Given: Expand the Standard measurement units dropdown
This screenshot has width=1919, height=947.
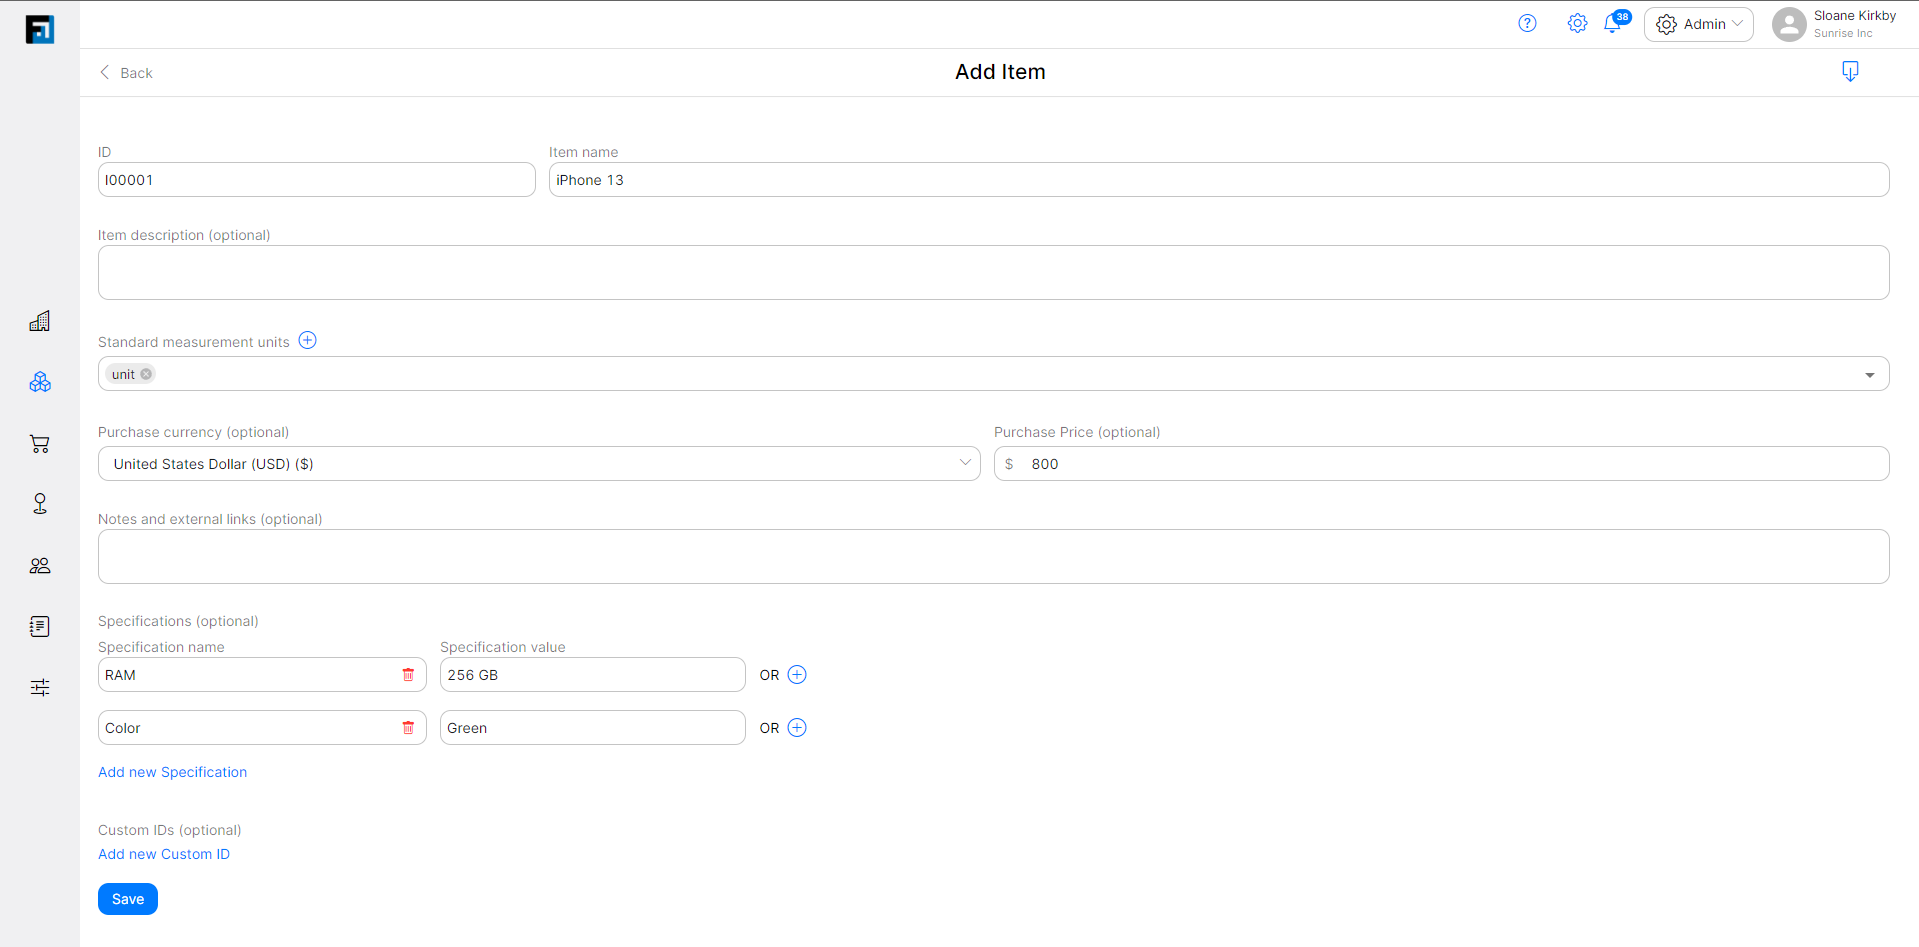Looking at the screenshot, I should point(1870,374).
